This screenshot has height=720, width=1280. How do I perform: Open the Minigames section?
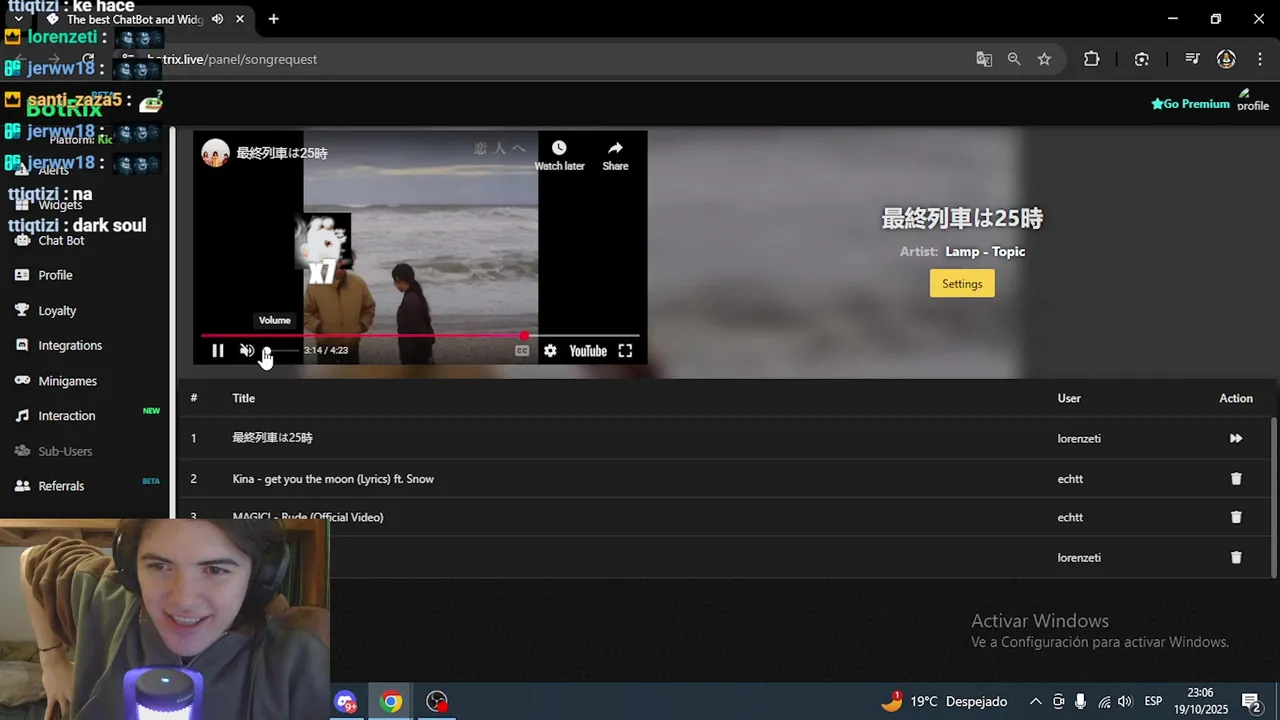coord(67,381)
